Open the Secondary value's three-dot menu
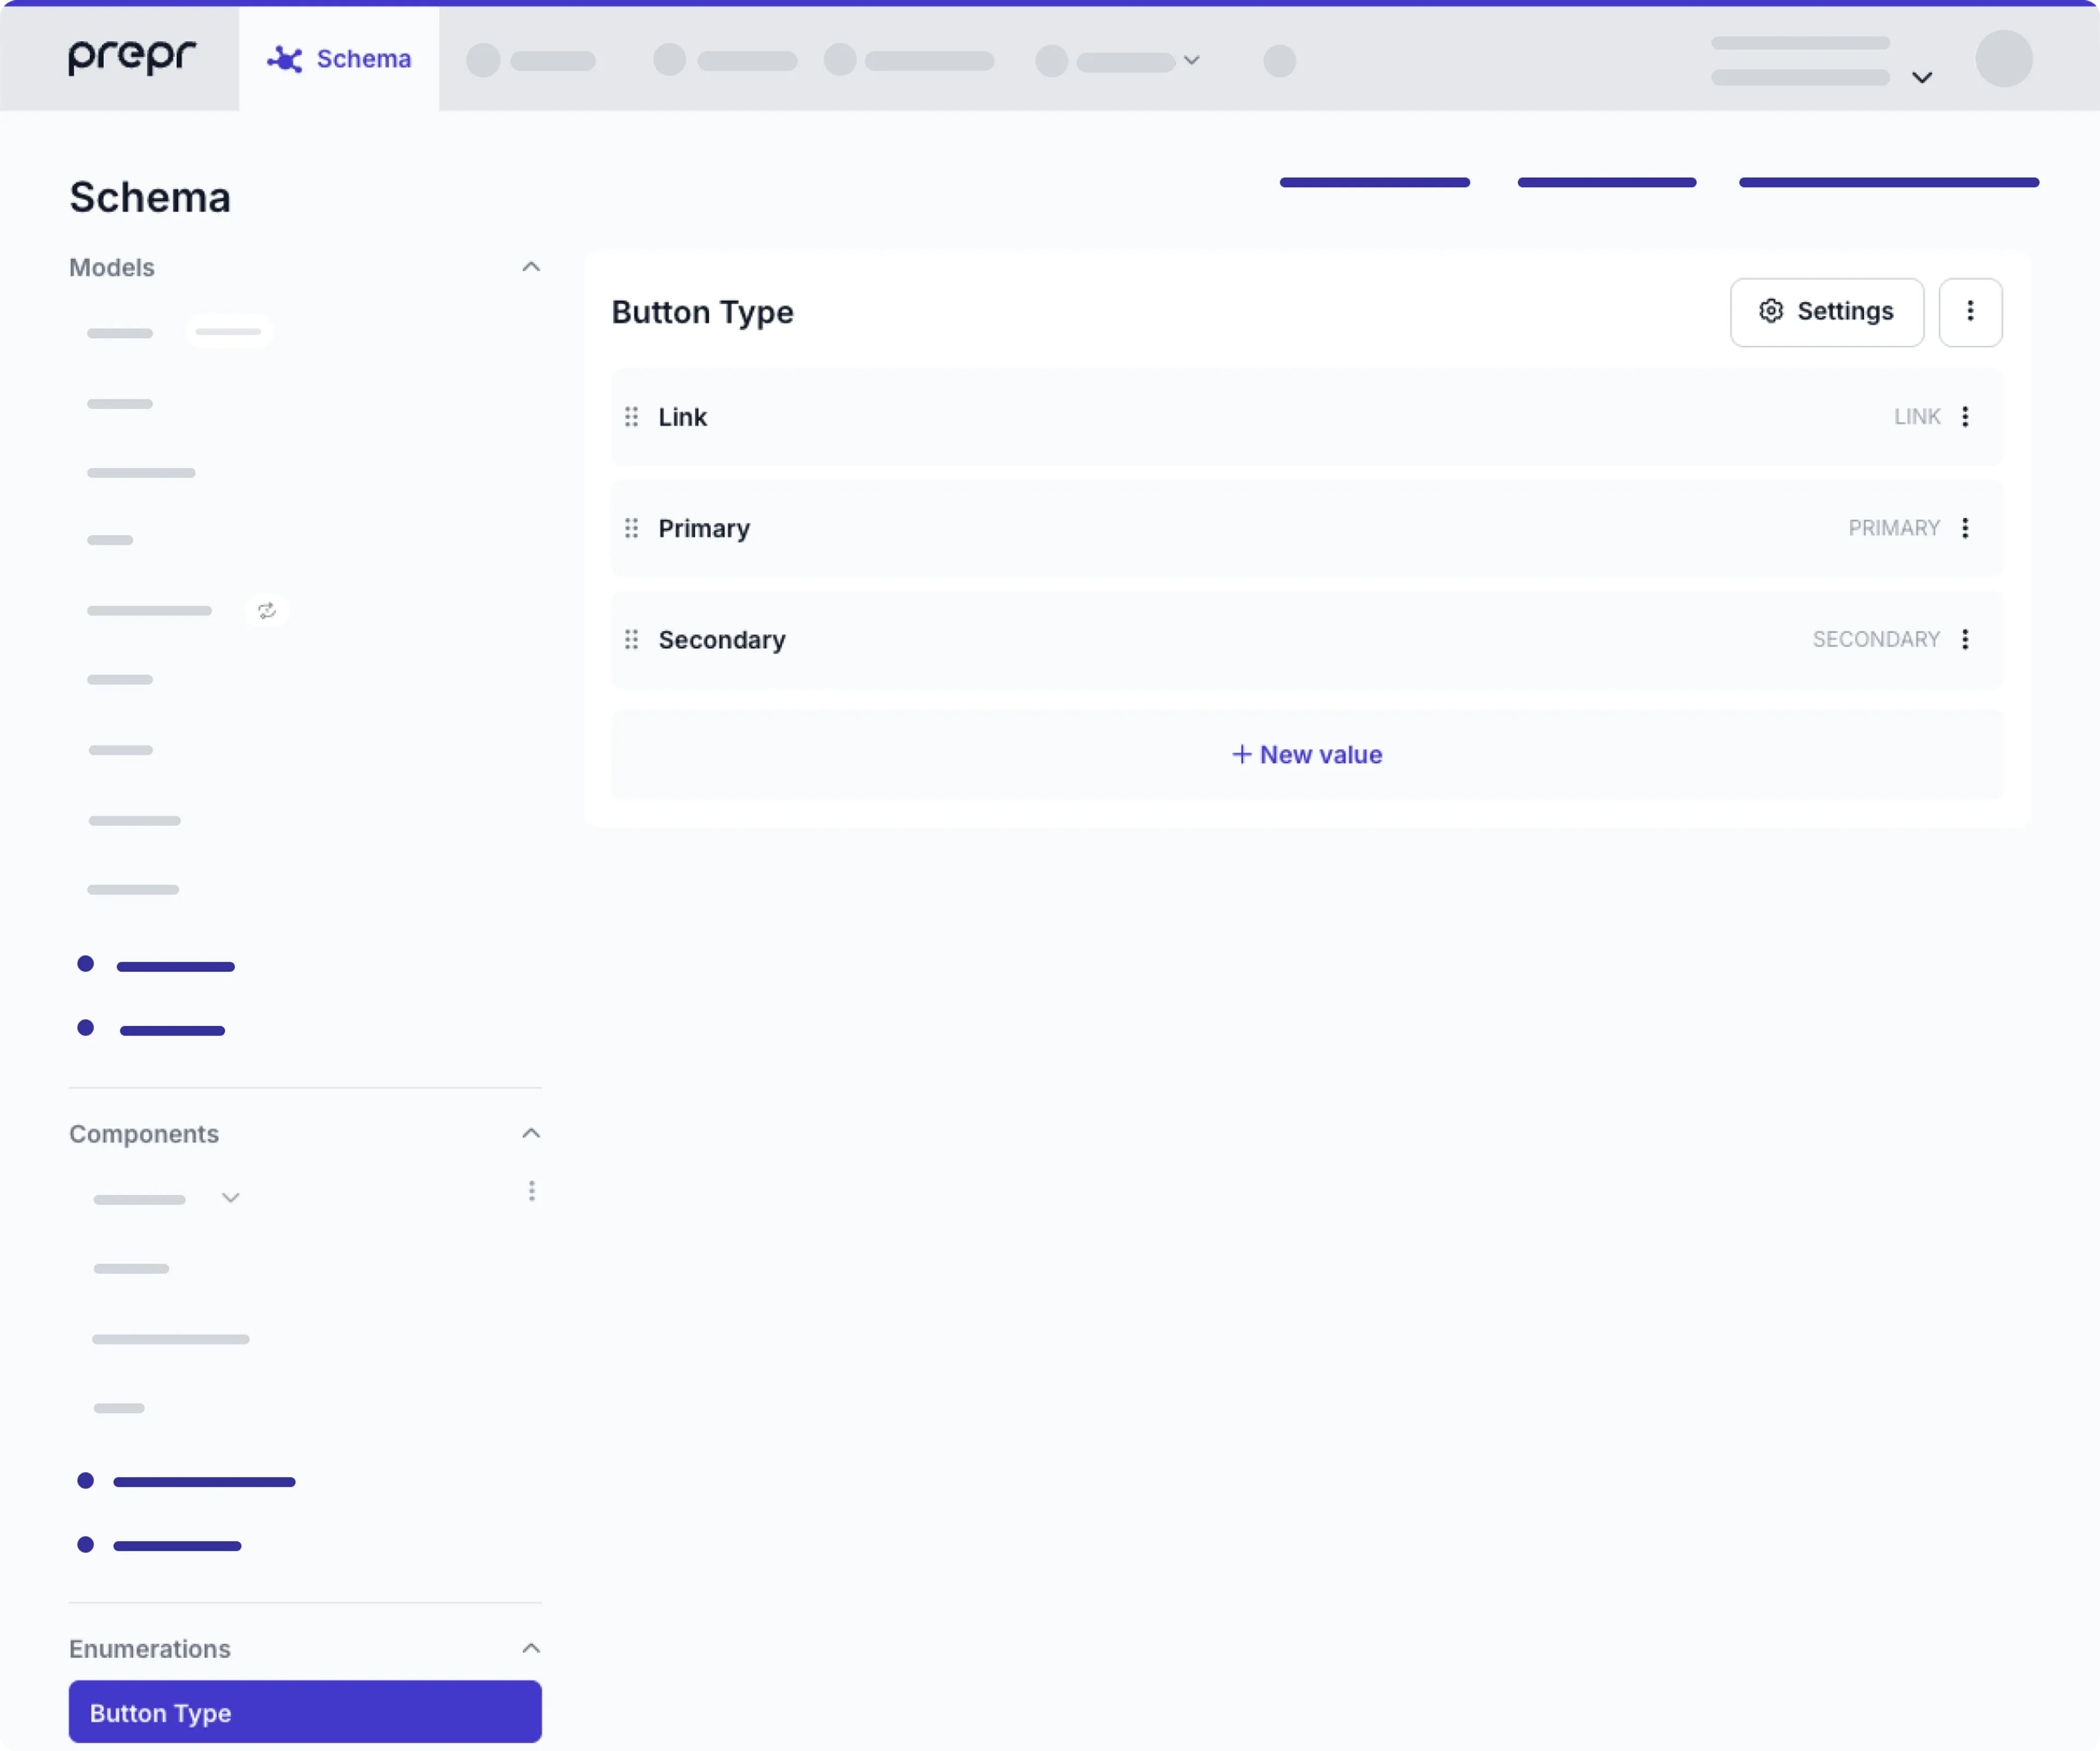The image size is (2100, 1751). (x=1965, y=639)
